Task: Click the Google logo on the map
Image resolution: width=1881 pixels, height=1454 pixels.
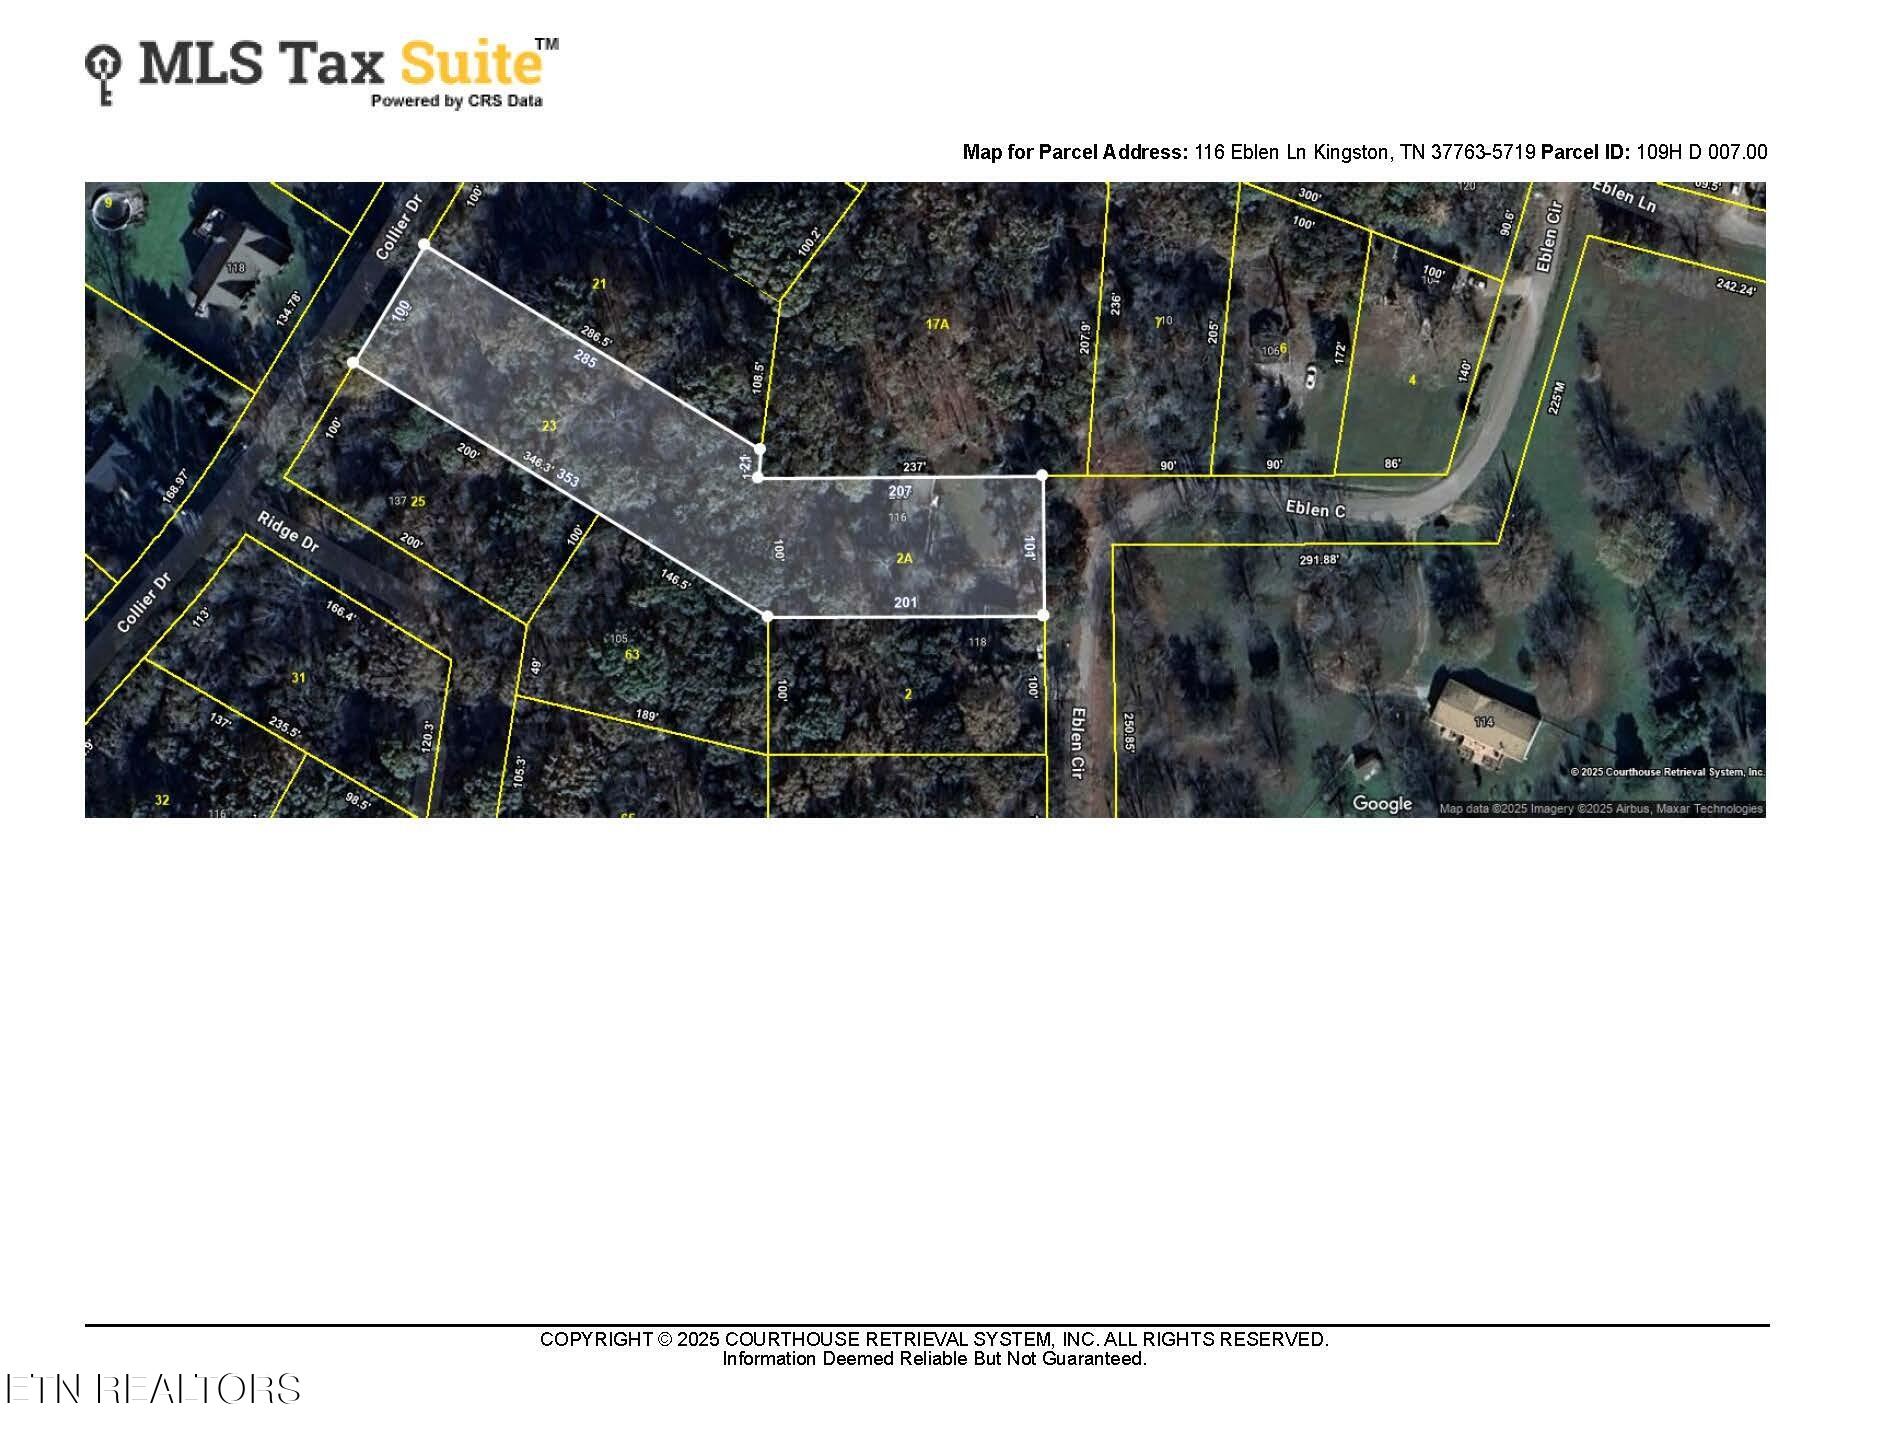Action: click(1382, 804)
